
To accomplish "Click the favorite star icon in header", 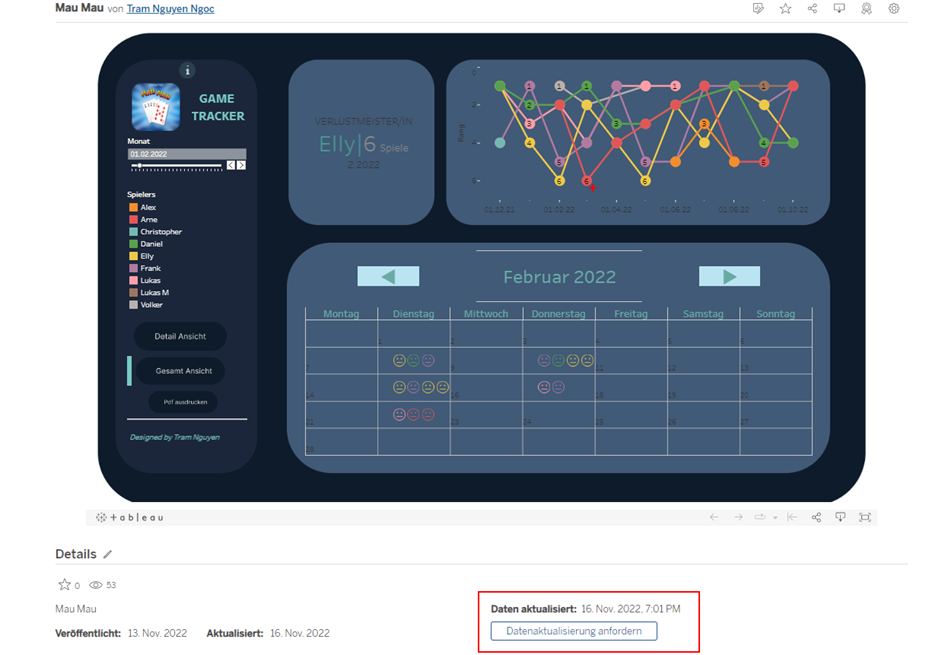I will (785, 8).
